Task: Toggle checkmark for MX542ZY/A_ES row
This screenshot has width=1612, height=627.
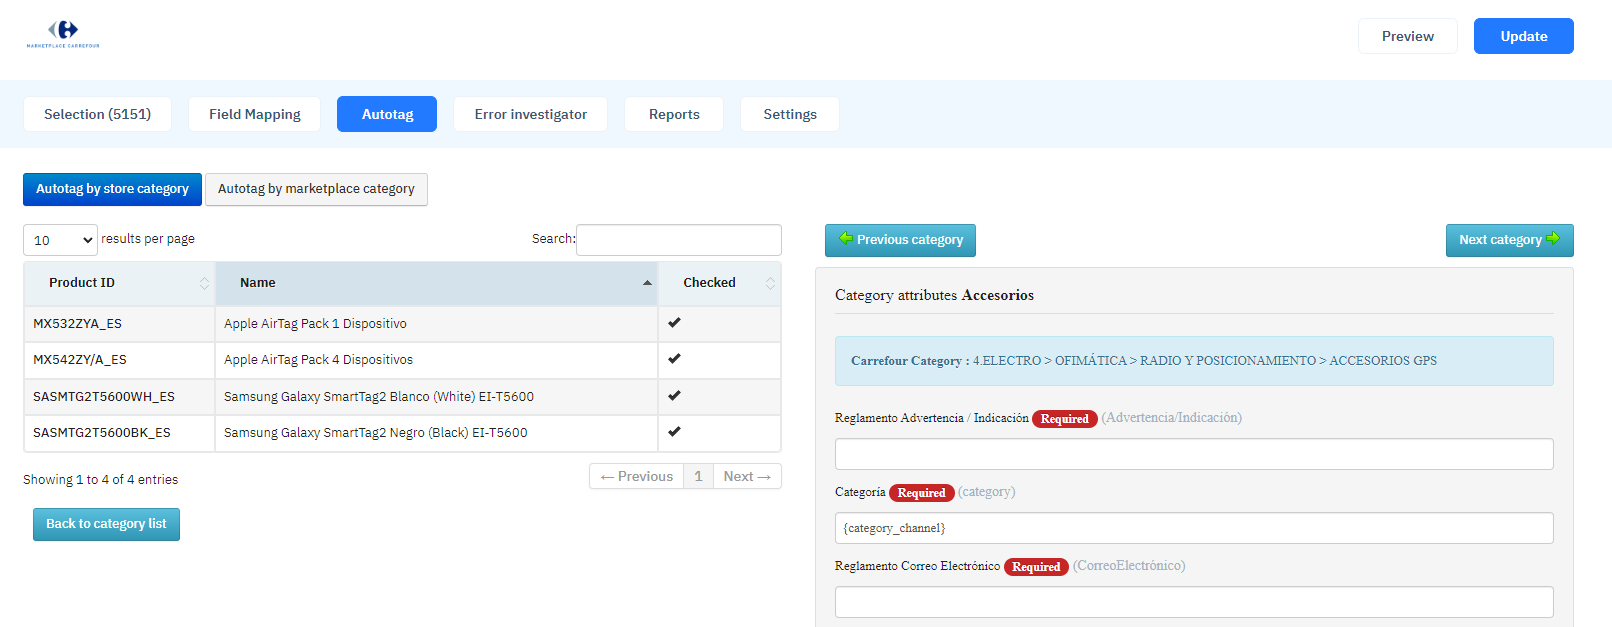Action: [x=674, y=359]
